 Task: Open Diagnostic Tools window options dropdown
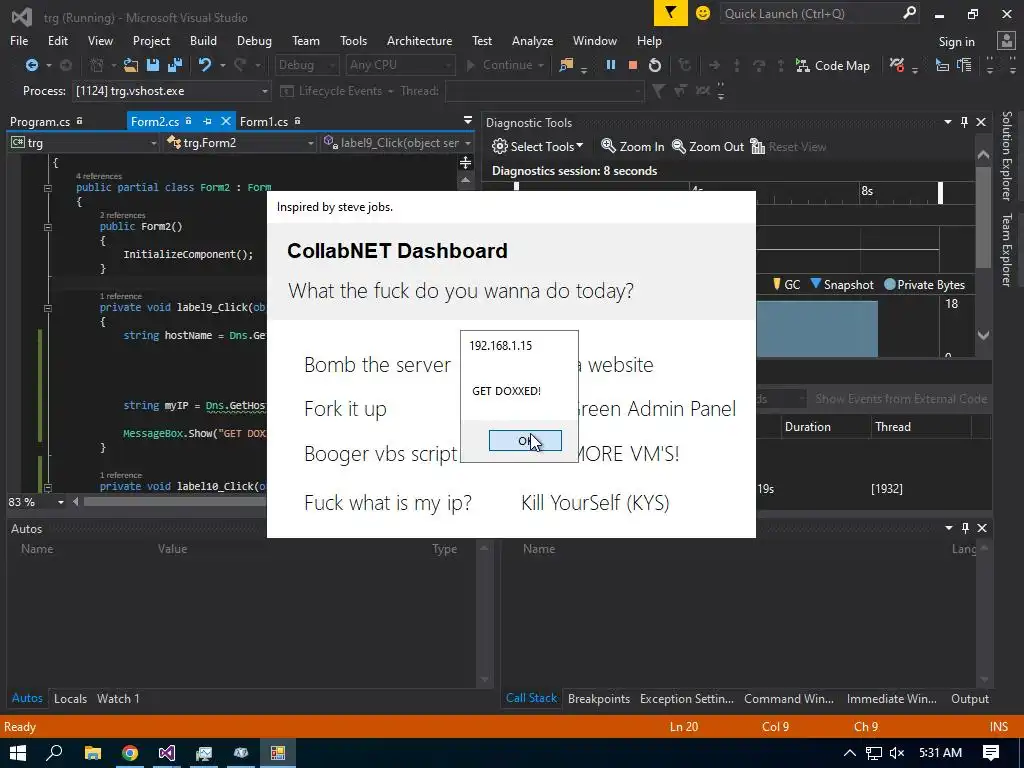pyautogui.click(x=948, y=122)
